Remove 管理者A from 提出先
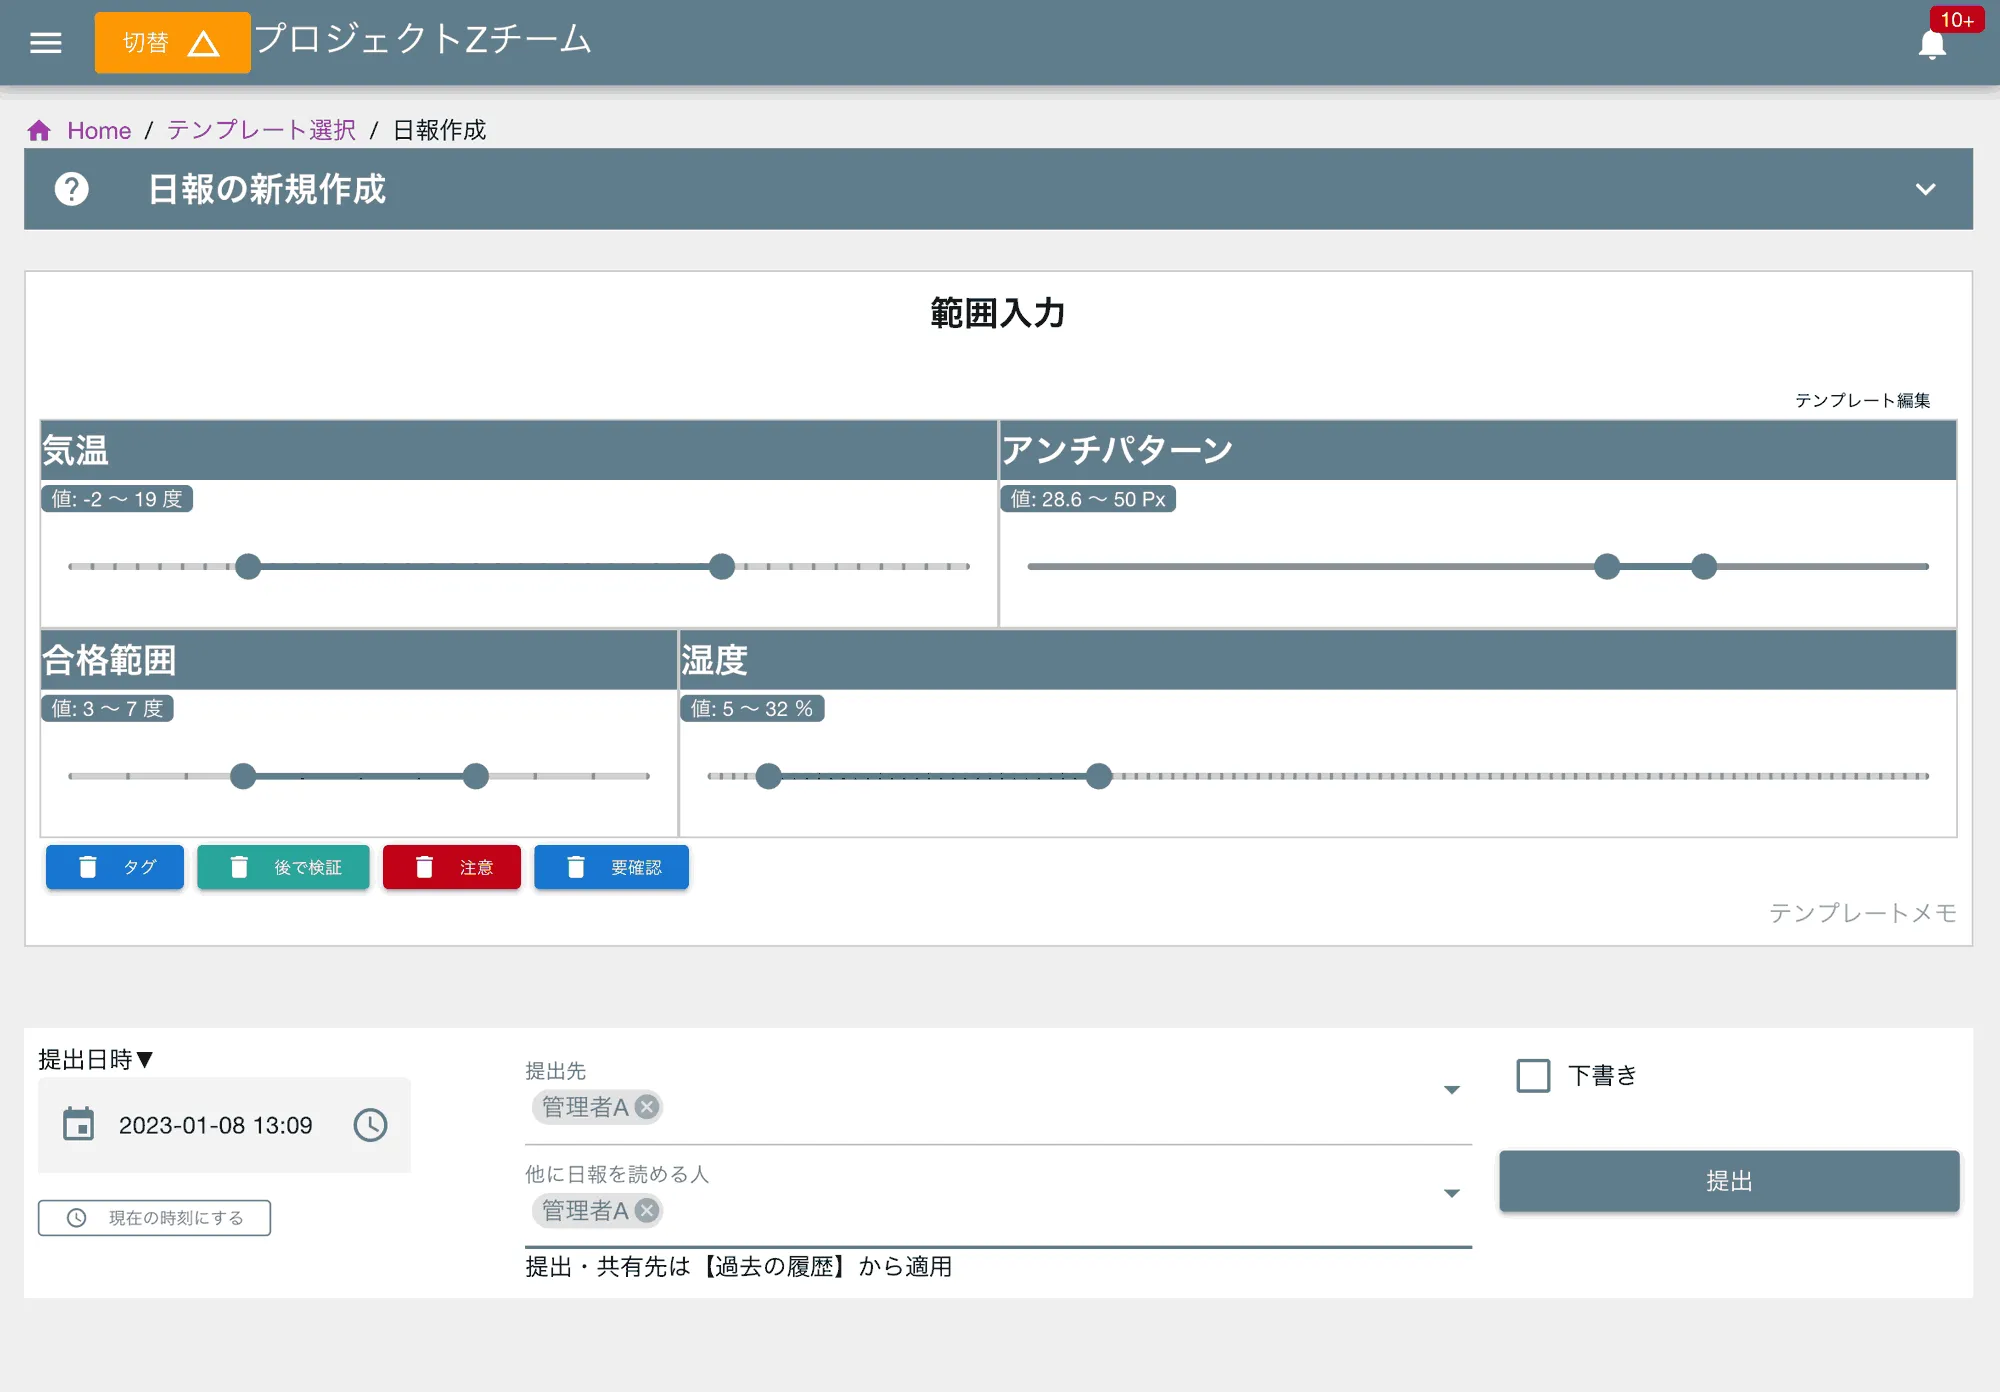The image size is (2000, 1392). pos(648,1106)
